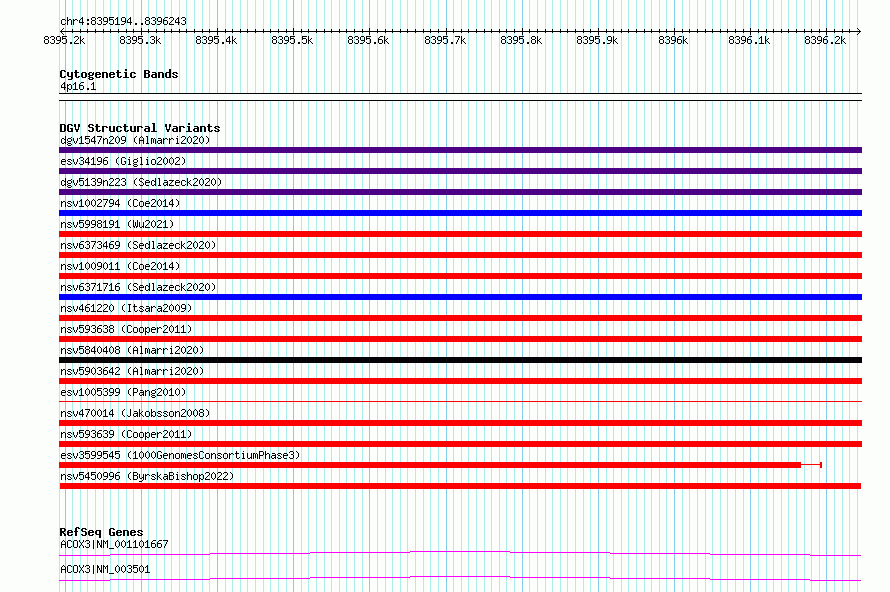Select the Cytogenetic Bands track title

(119, 74)
